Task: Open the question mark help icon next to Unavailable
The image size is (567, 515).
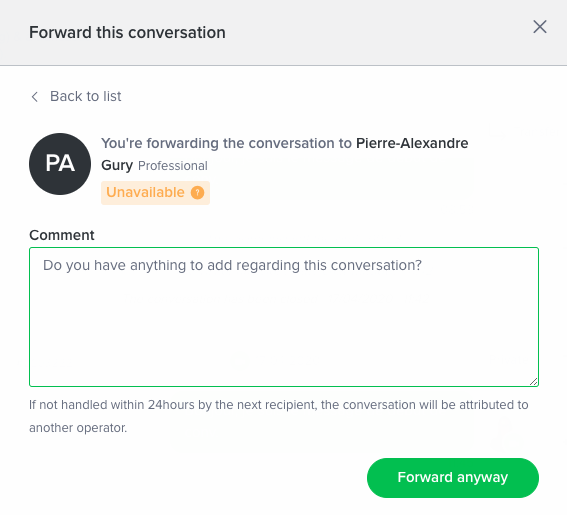Action: (x=197, y=192)
